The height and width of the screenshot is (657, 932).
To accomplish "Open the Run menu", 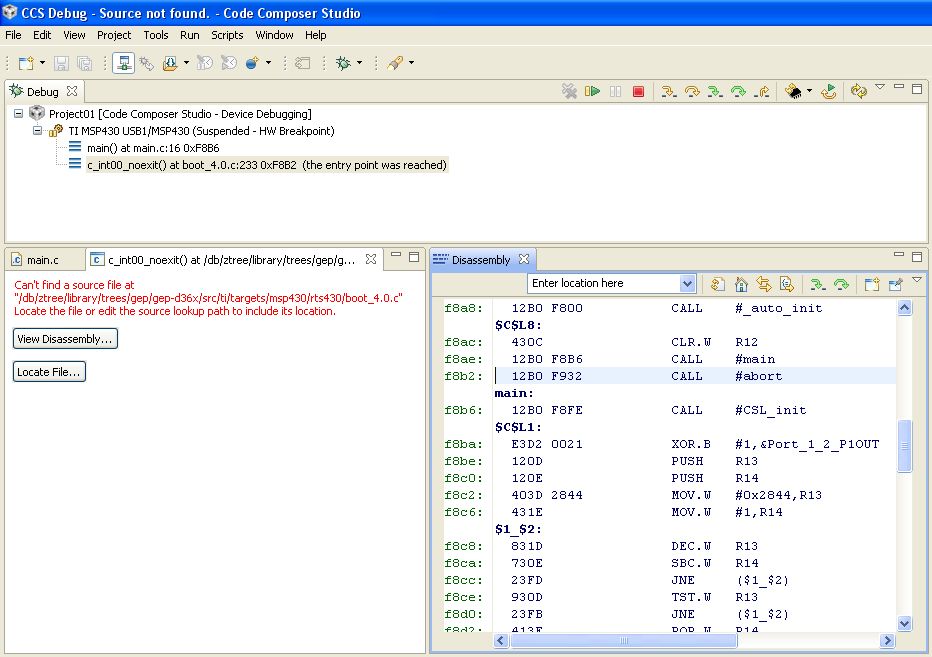I will [190, 35].
